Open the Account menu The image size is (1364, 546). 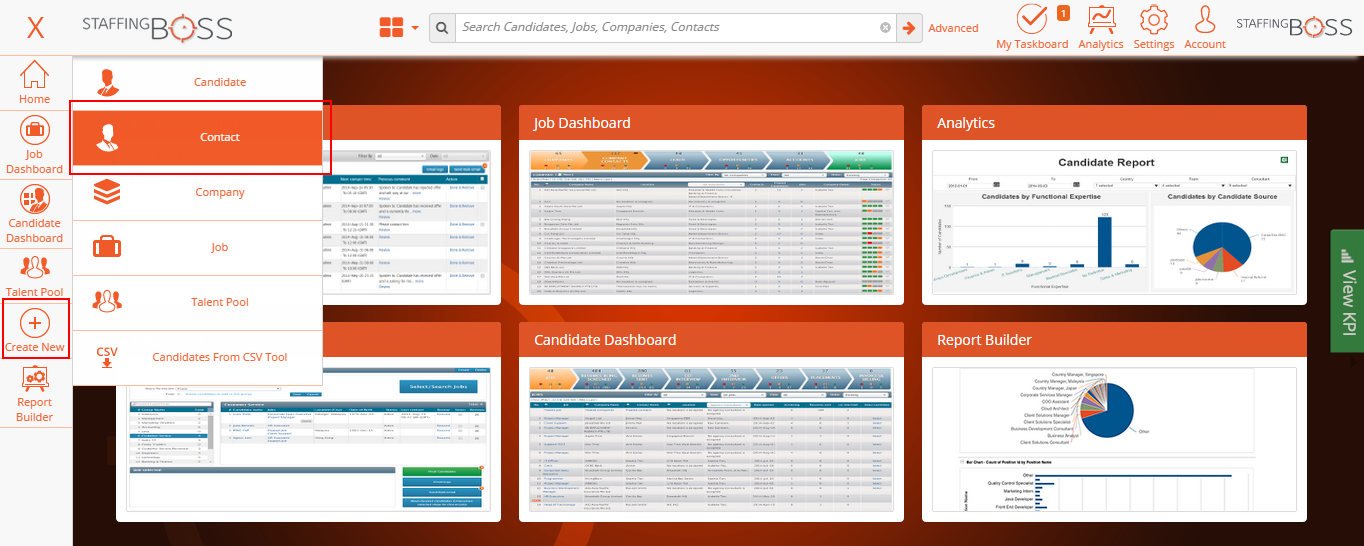click(1205, 27)
